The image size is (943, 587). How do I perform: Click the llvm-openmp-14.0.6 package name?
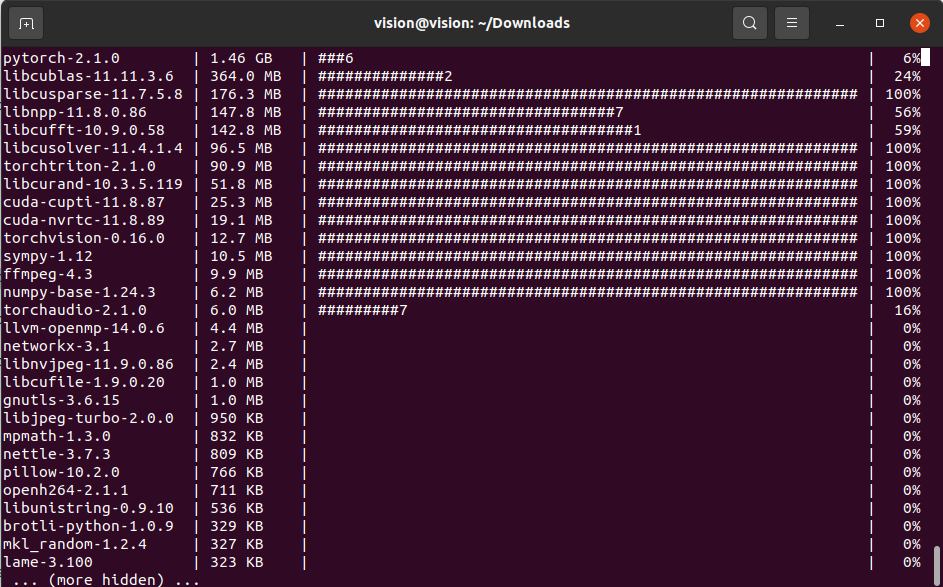click(x=84, y=329)
